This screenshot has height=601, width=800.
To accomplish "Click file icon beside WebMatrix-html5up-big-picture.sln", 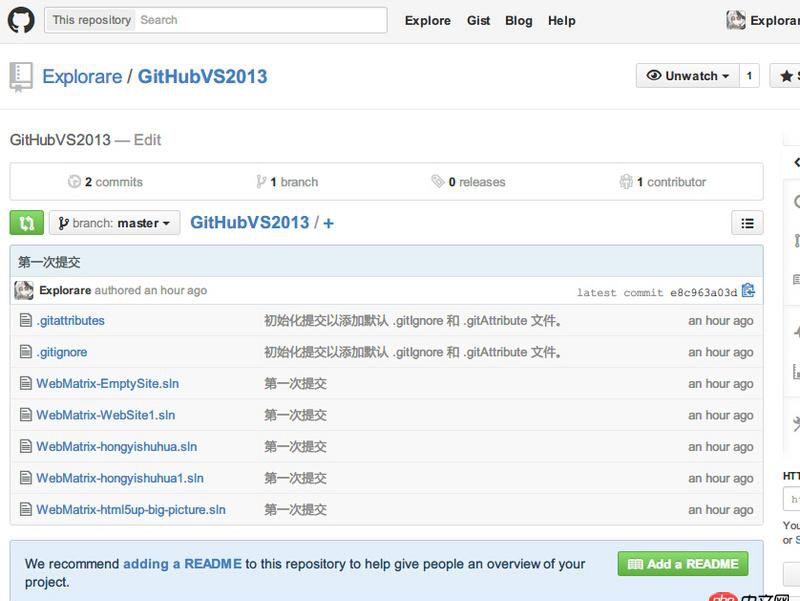I will (26, 509).
